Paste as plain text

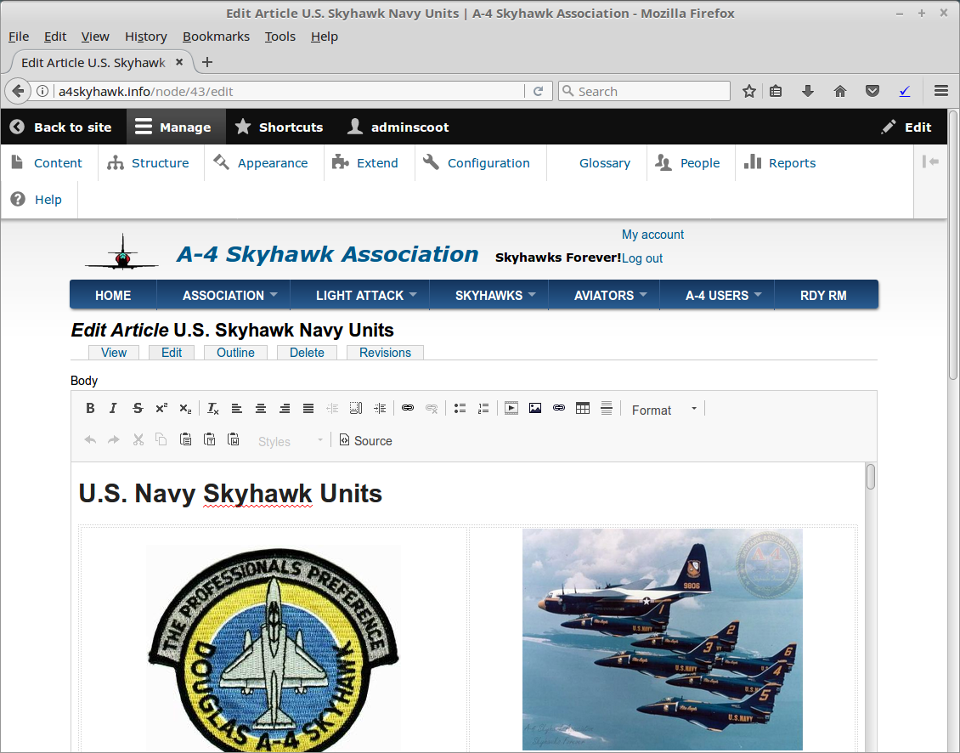209,440
